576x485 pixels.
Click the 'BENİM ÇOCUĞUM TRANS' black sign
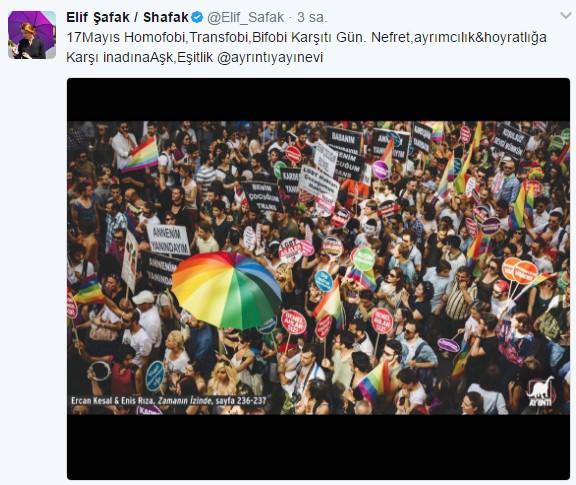coord(262,197)
